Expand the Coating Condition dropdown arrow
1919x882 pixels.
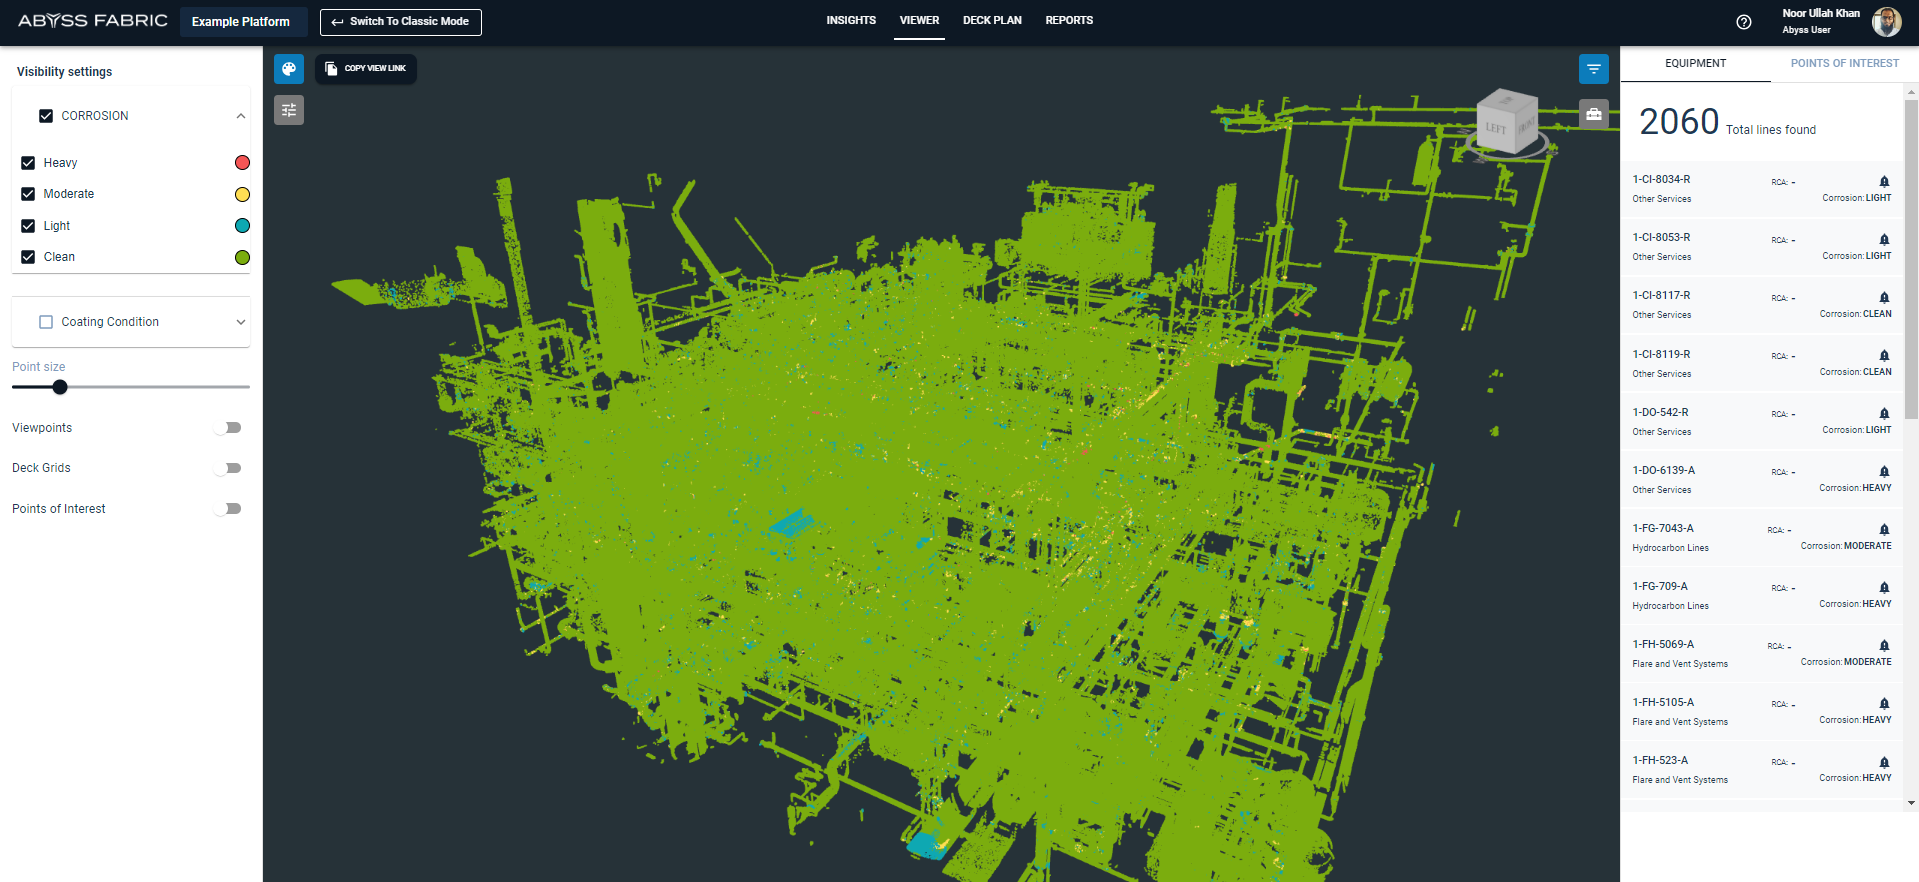pyautogui.click(x=240, y=322)
